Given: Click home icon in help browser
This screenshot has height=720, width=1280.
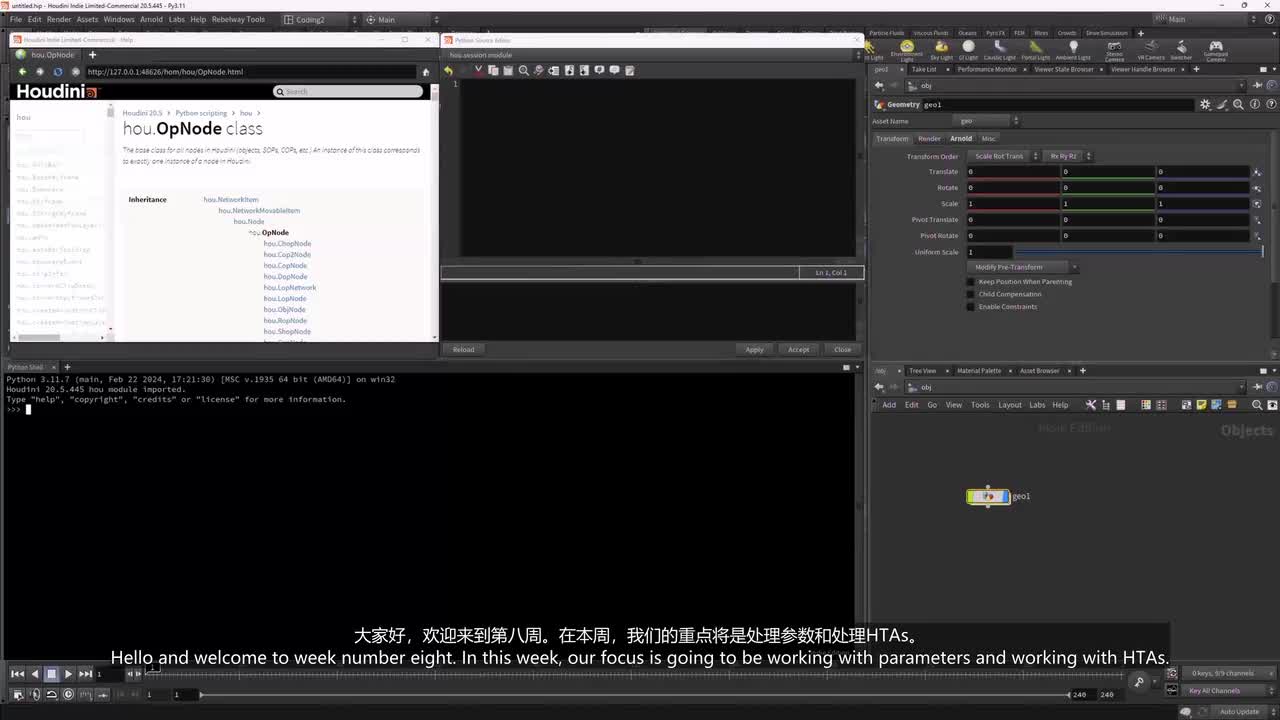Looking at the screenshot, I should tap(426, 72).
